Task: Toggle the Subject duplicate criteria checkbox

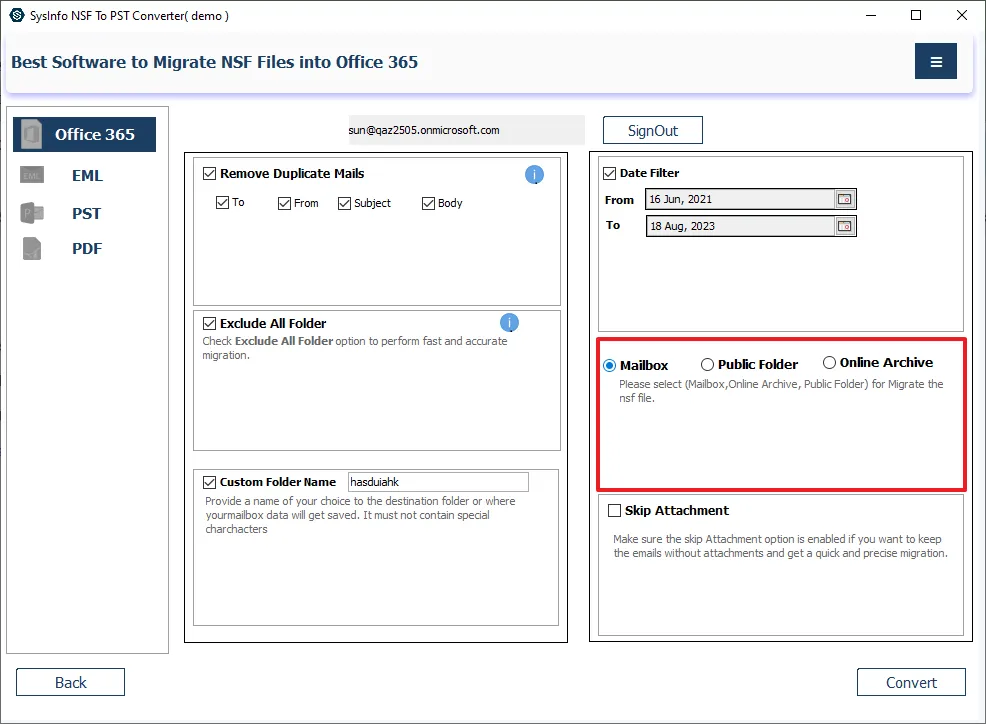Action: tap(345, 203)
